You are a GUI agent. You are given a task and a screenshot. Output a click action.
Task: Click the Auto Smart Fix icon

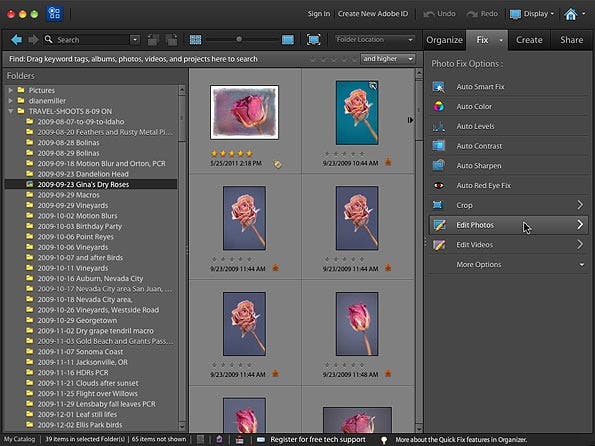[x=439, y=87]
